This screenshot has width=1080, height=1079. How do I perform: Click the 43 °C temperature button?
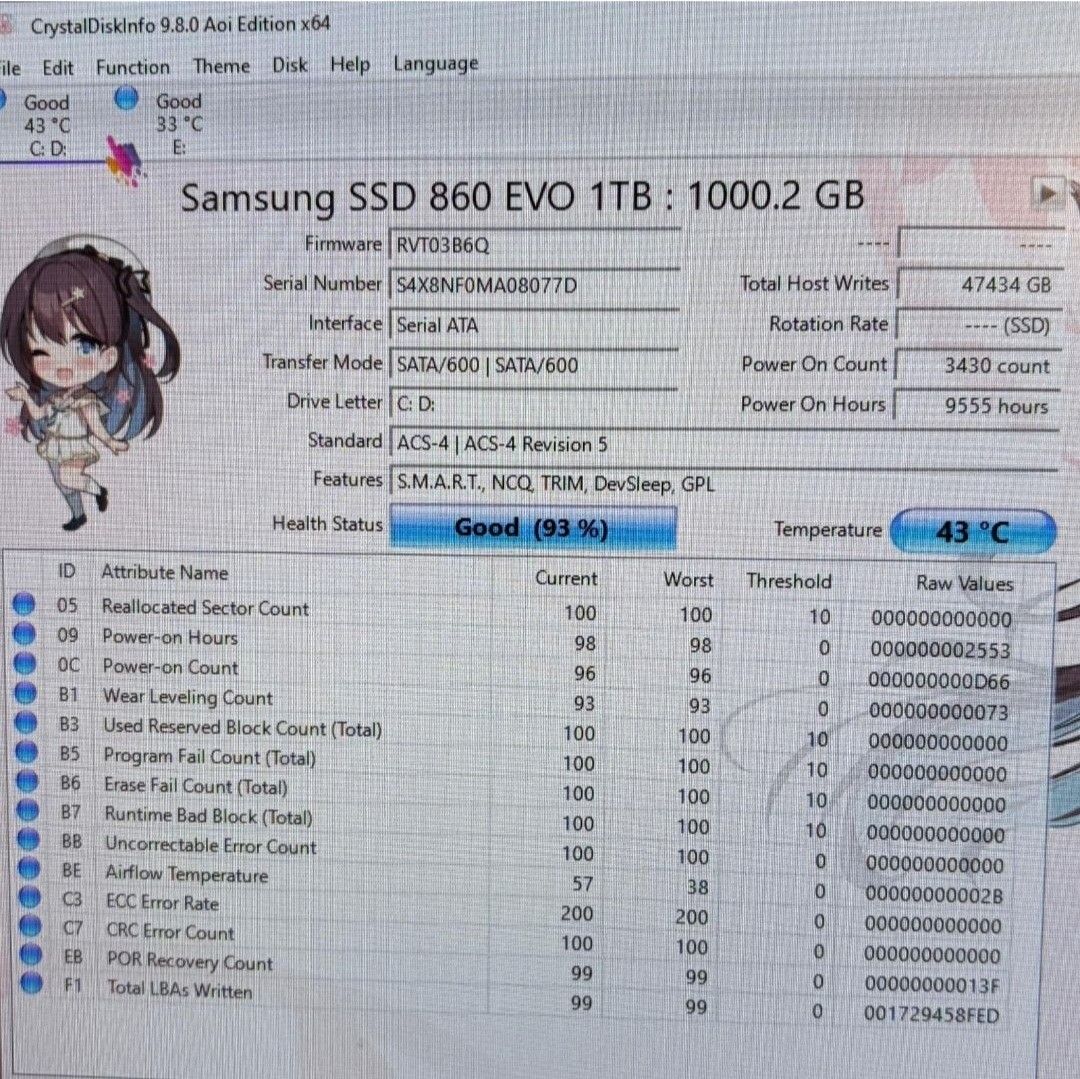[973, 531]
